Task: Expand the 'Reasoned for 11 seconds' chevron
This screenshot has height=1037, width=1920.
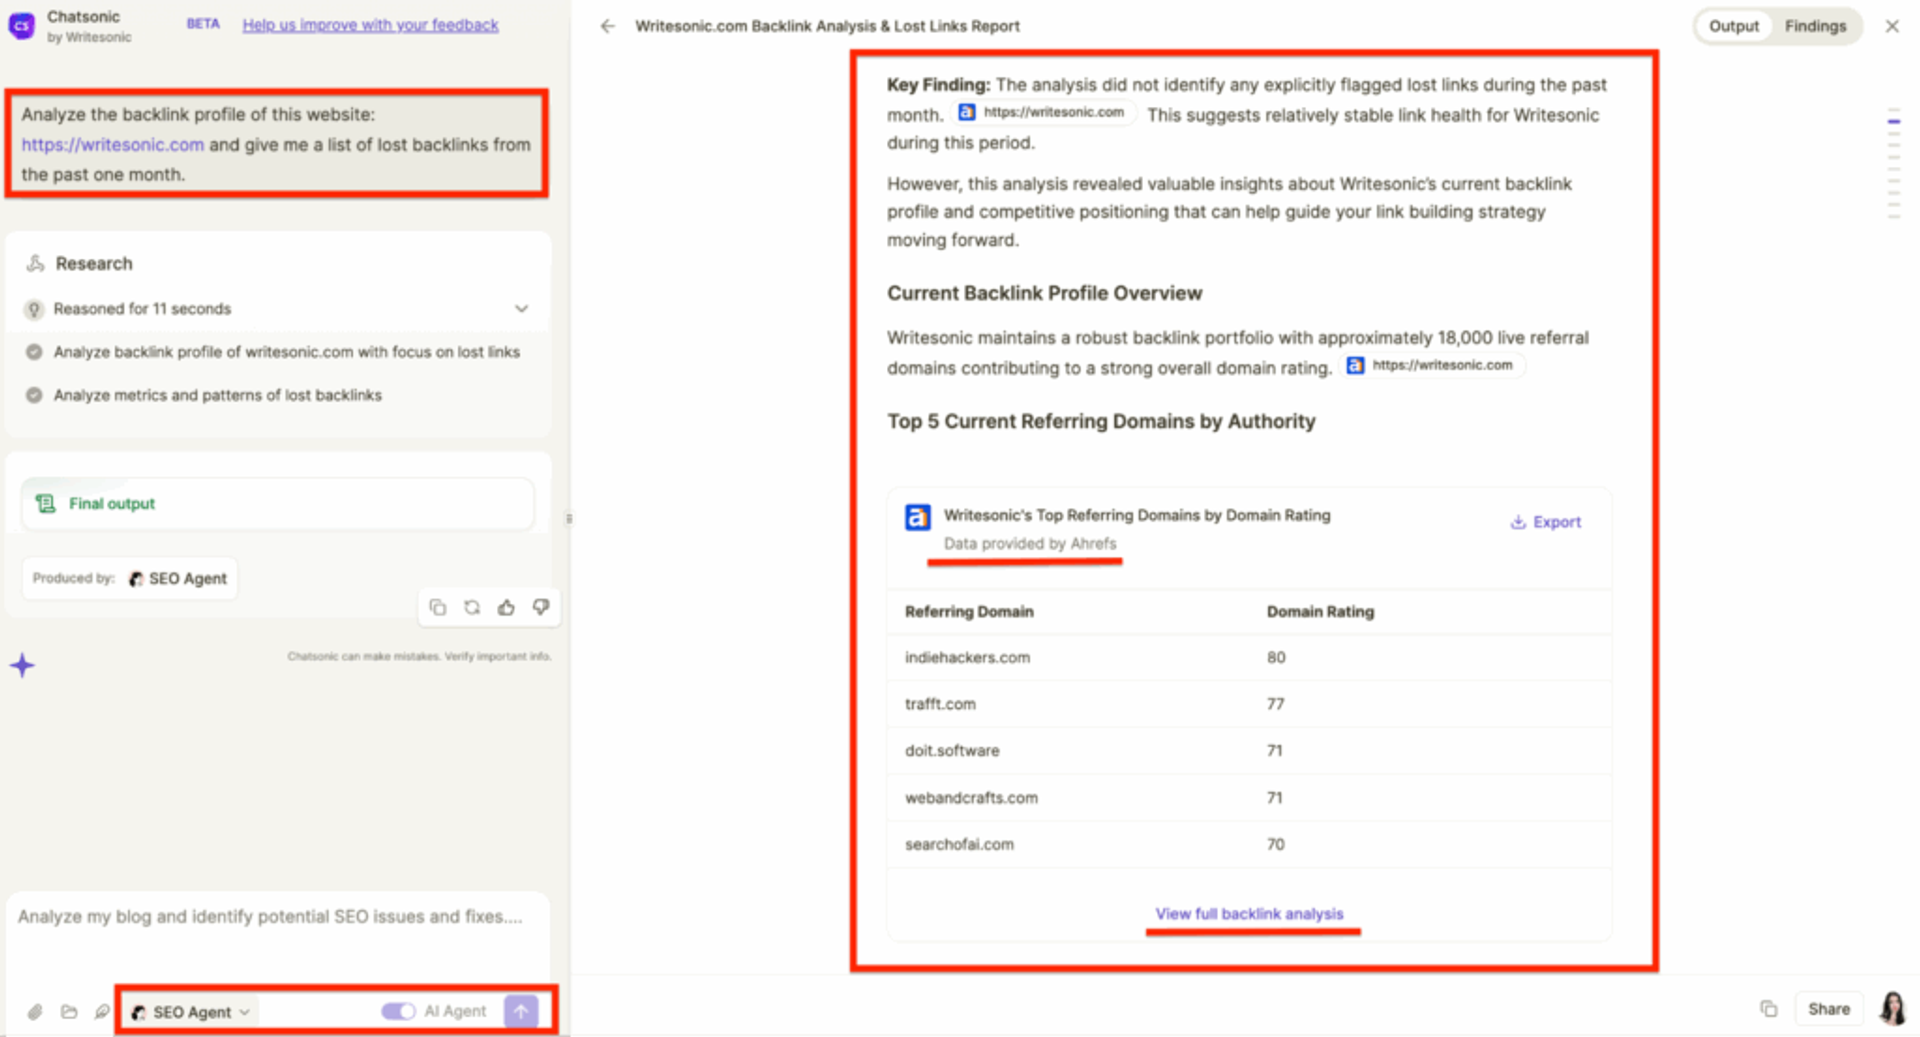Action: [521, 309]
